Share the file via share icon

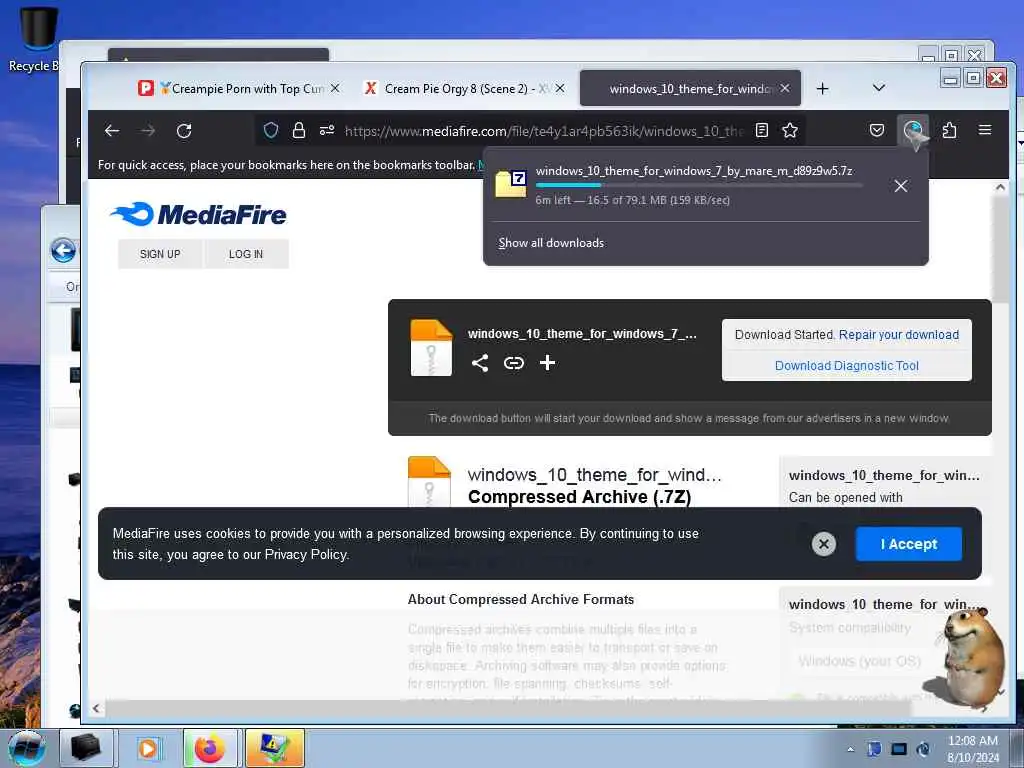pyautogui.click(x=480, y=363)
